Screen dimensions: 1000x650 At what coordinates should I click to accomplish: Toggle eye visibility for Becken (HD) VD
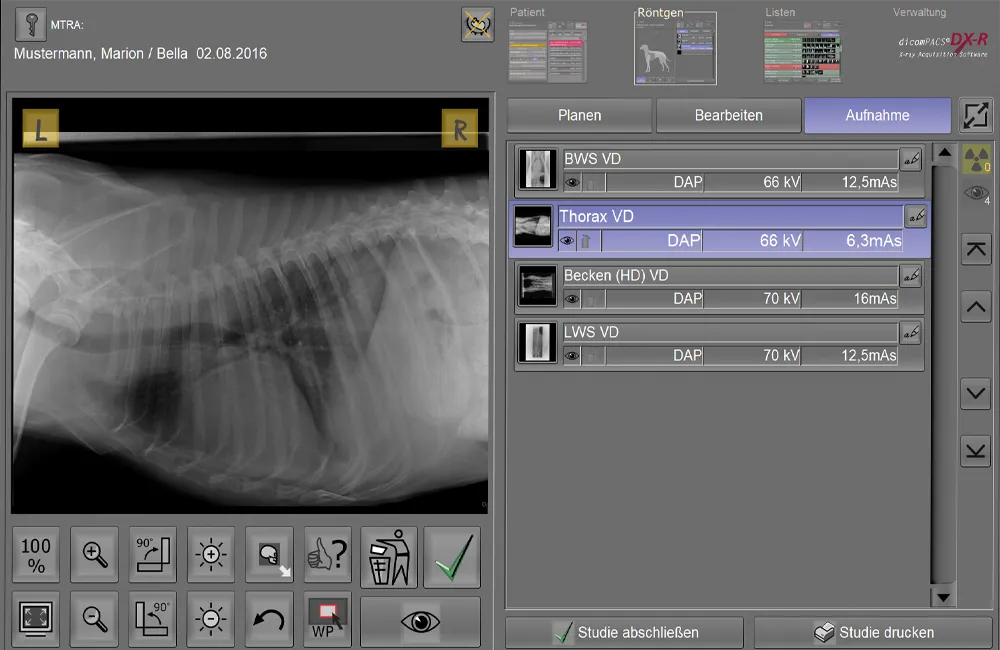(x=572, y=298)
